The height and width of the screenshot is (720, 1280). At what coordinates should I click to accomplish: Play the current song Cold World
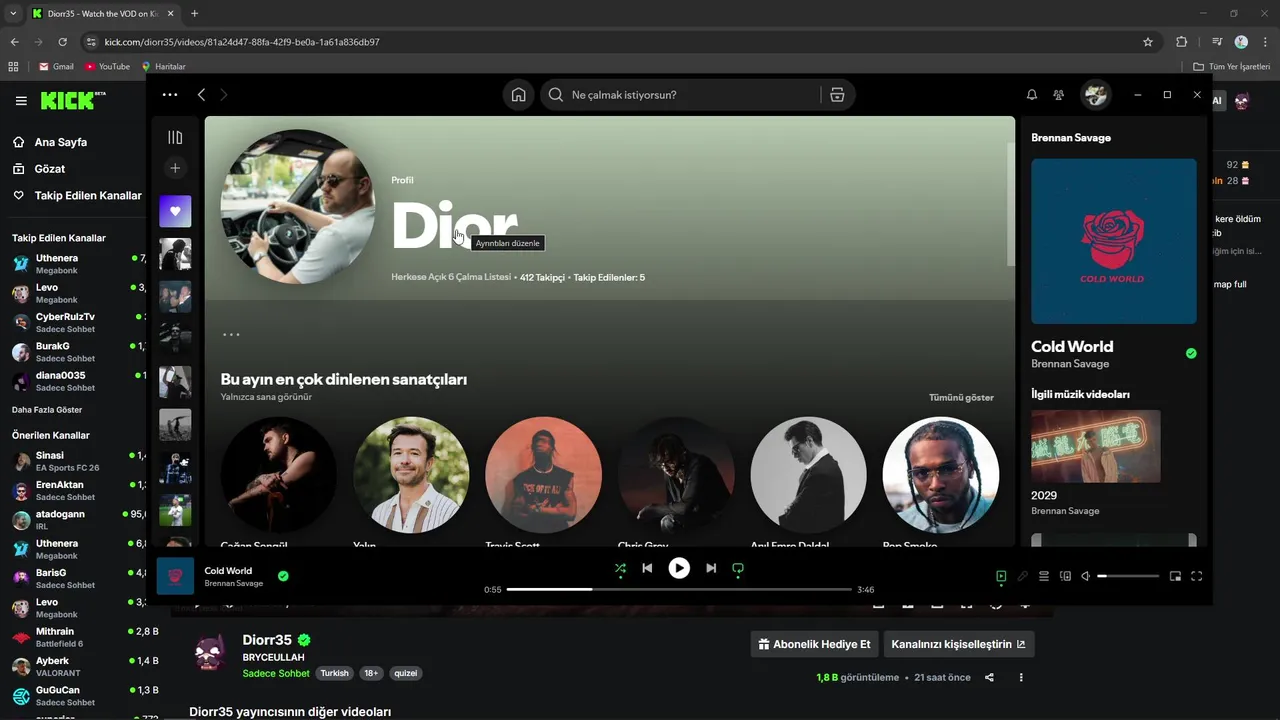click(x=679, y=568)
